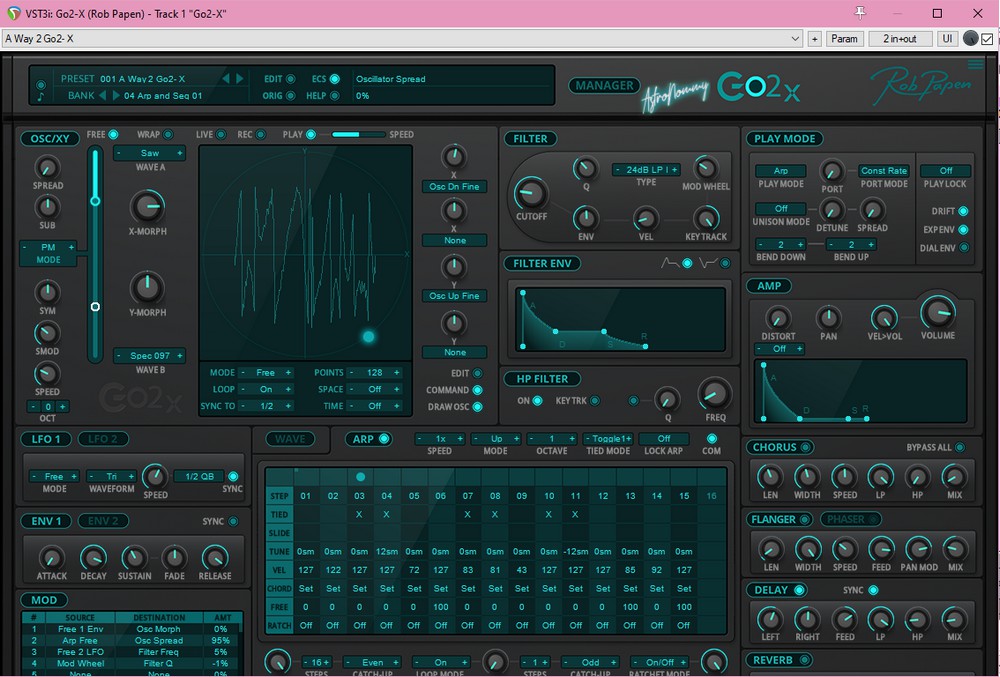This screenshot has width=1000, height=677.
Task: Switch to the WAVE tab
Action: click(290, 439)
